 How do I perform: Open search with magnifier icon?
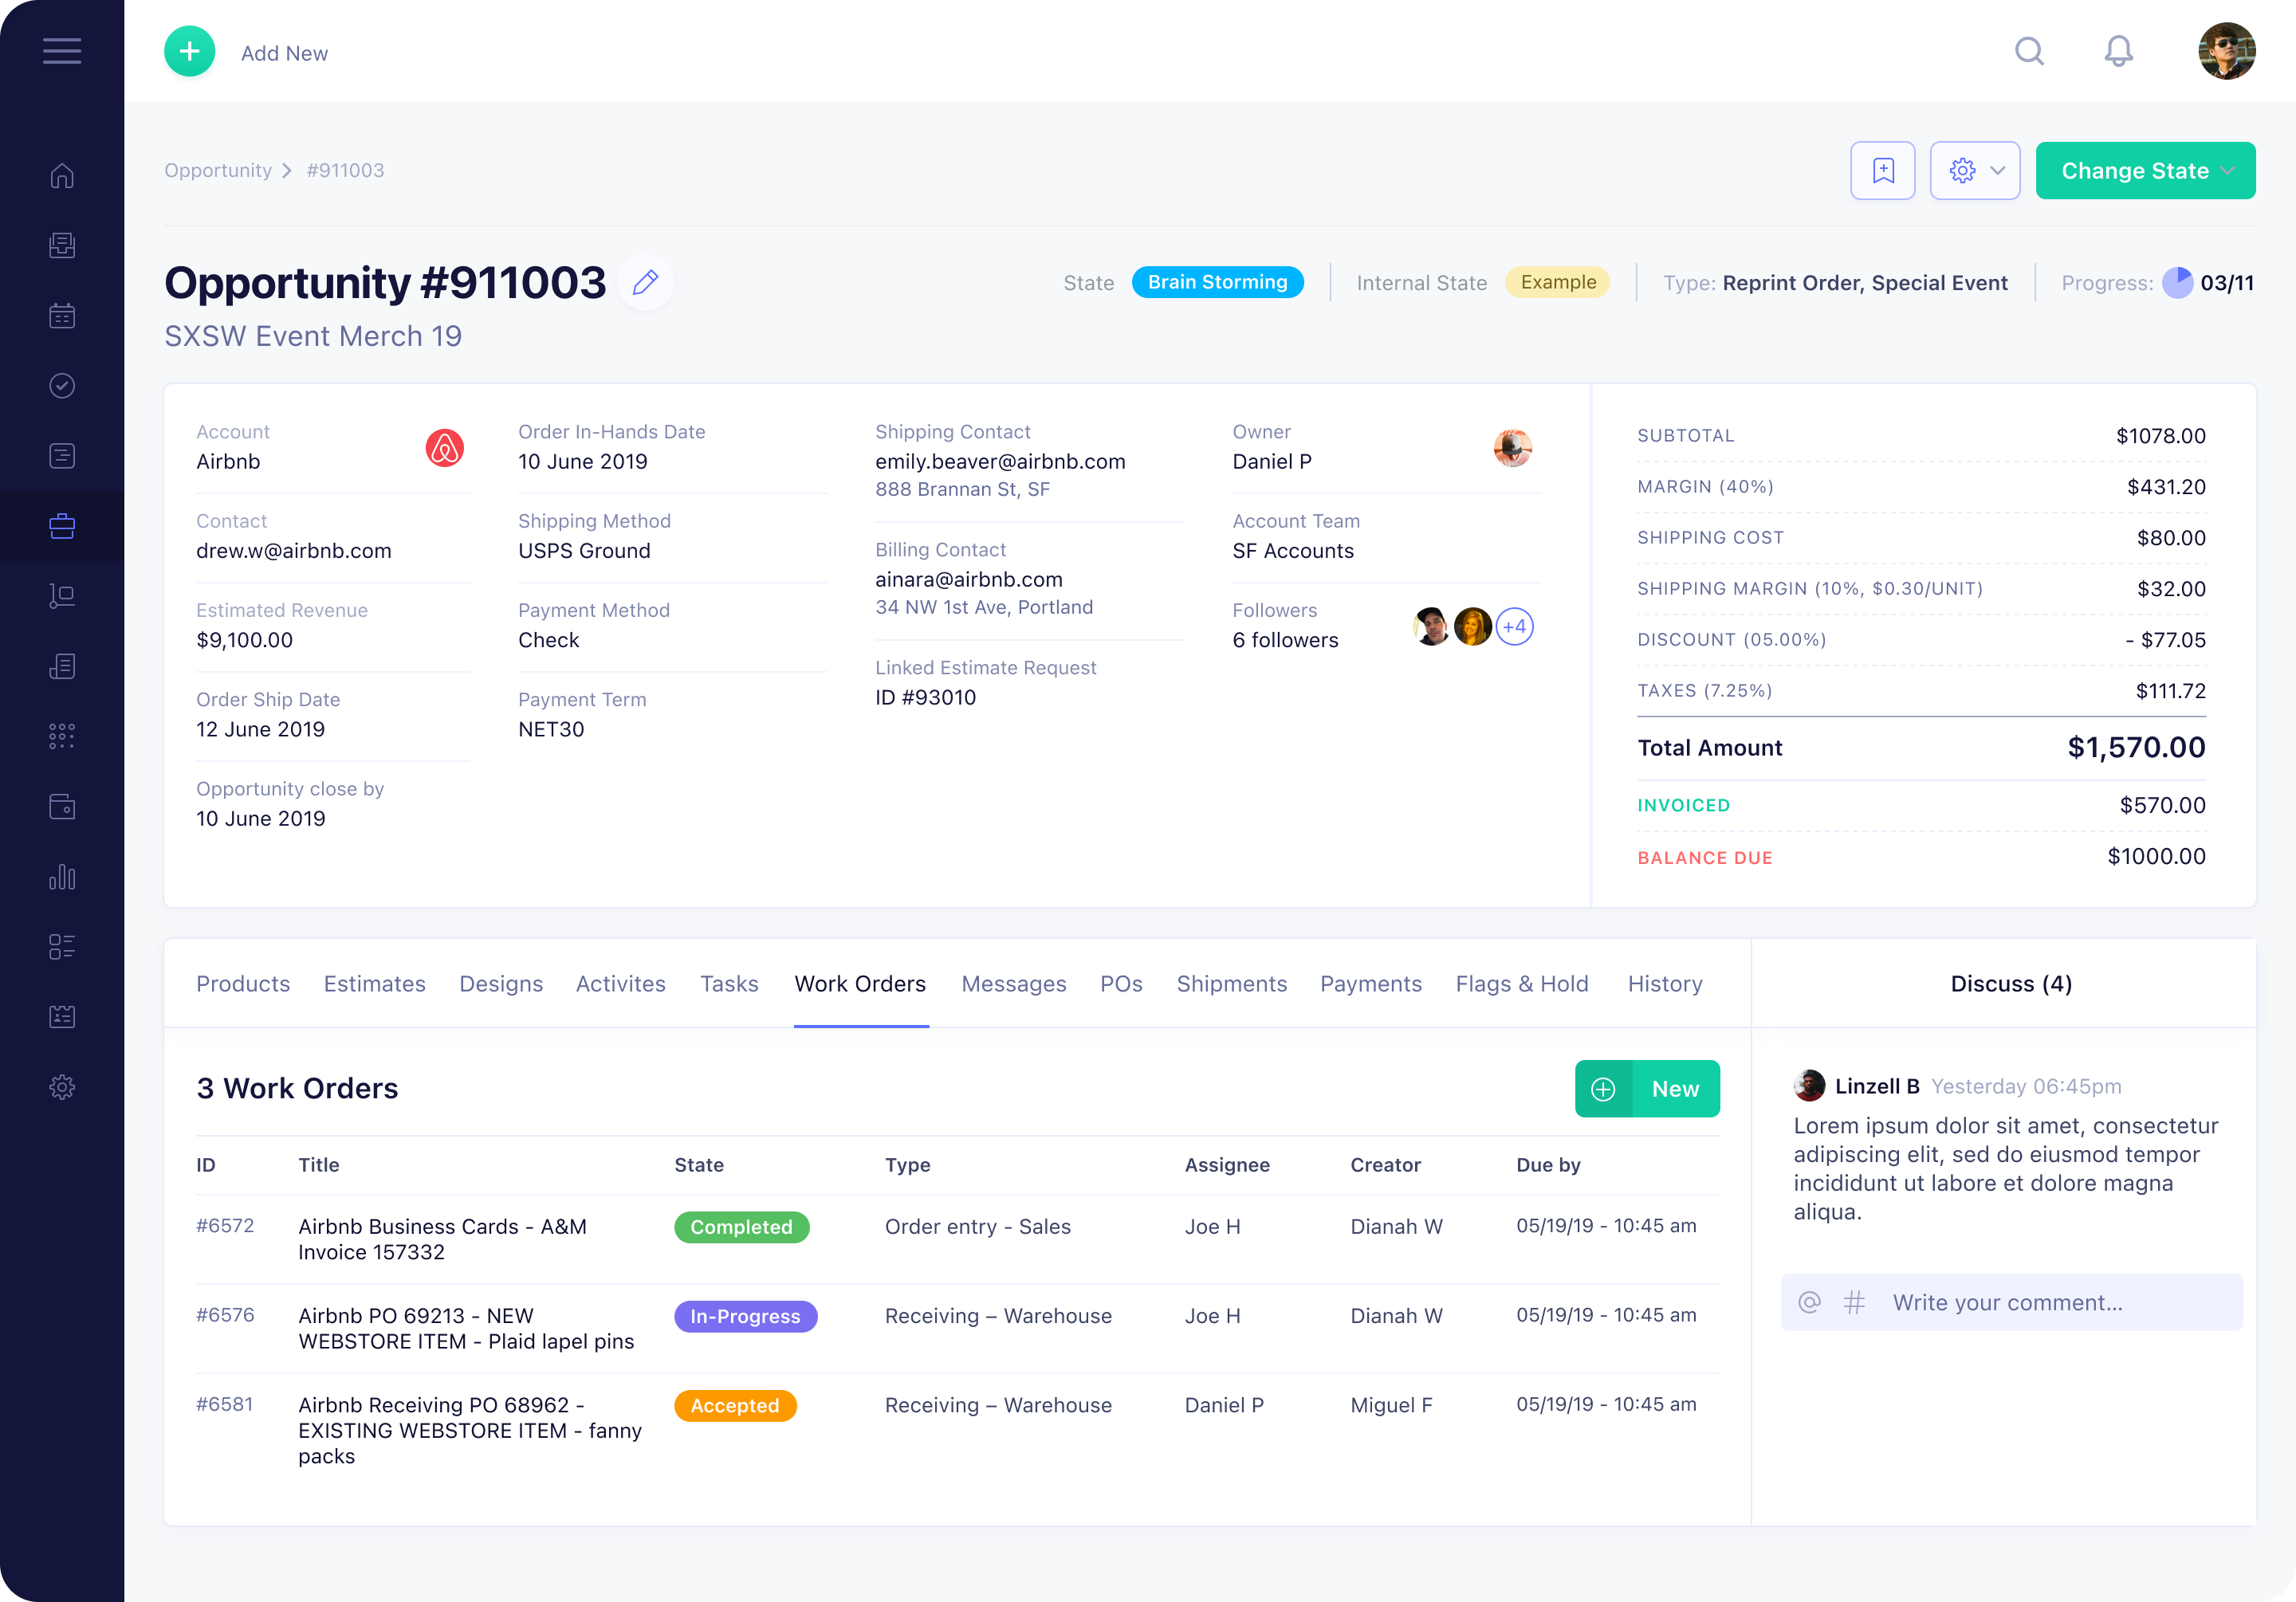click(x=2029, y=51)
